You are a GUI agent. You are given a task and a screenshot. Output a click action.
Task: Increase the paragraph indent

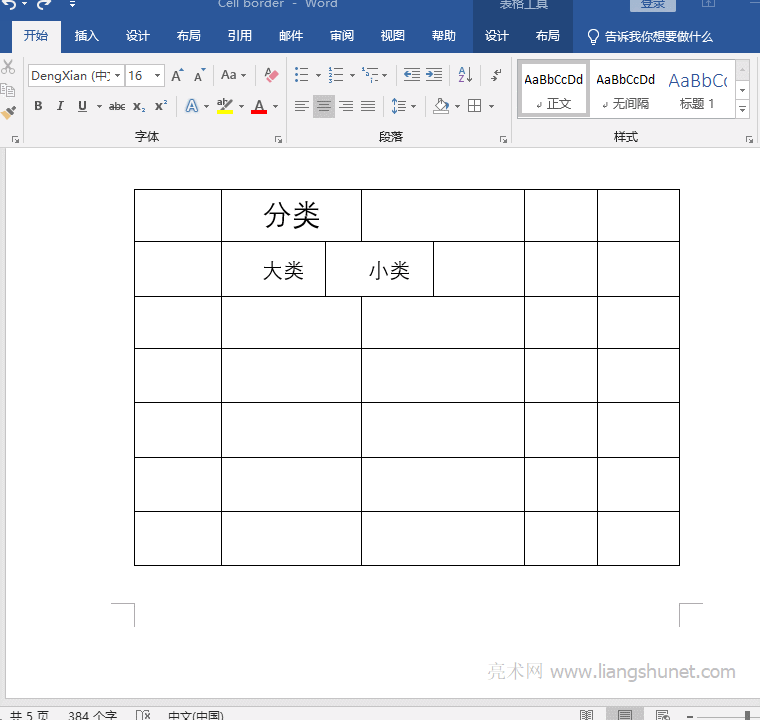pyautogui.click(x=434, y=75)
